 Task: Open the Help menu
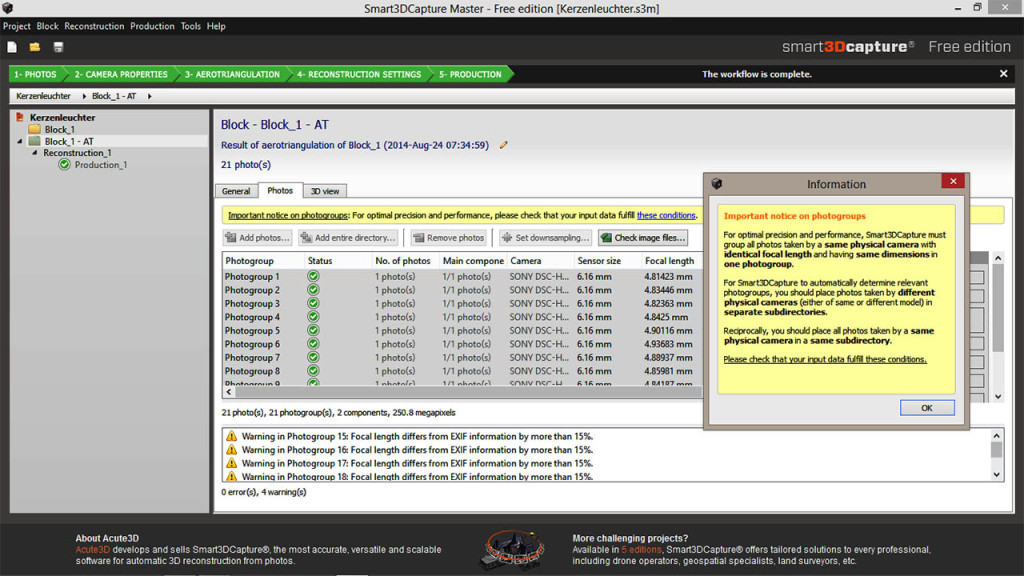216,26
